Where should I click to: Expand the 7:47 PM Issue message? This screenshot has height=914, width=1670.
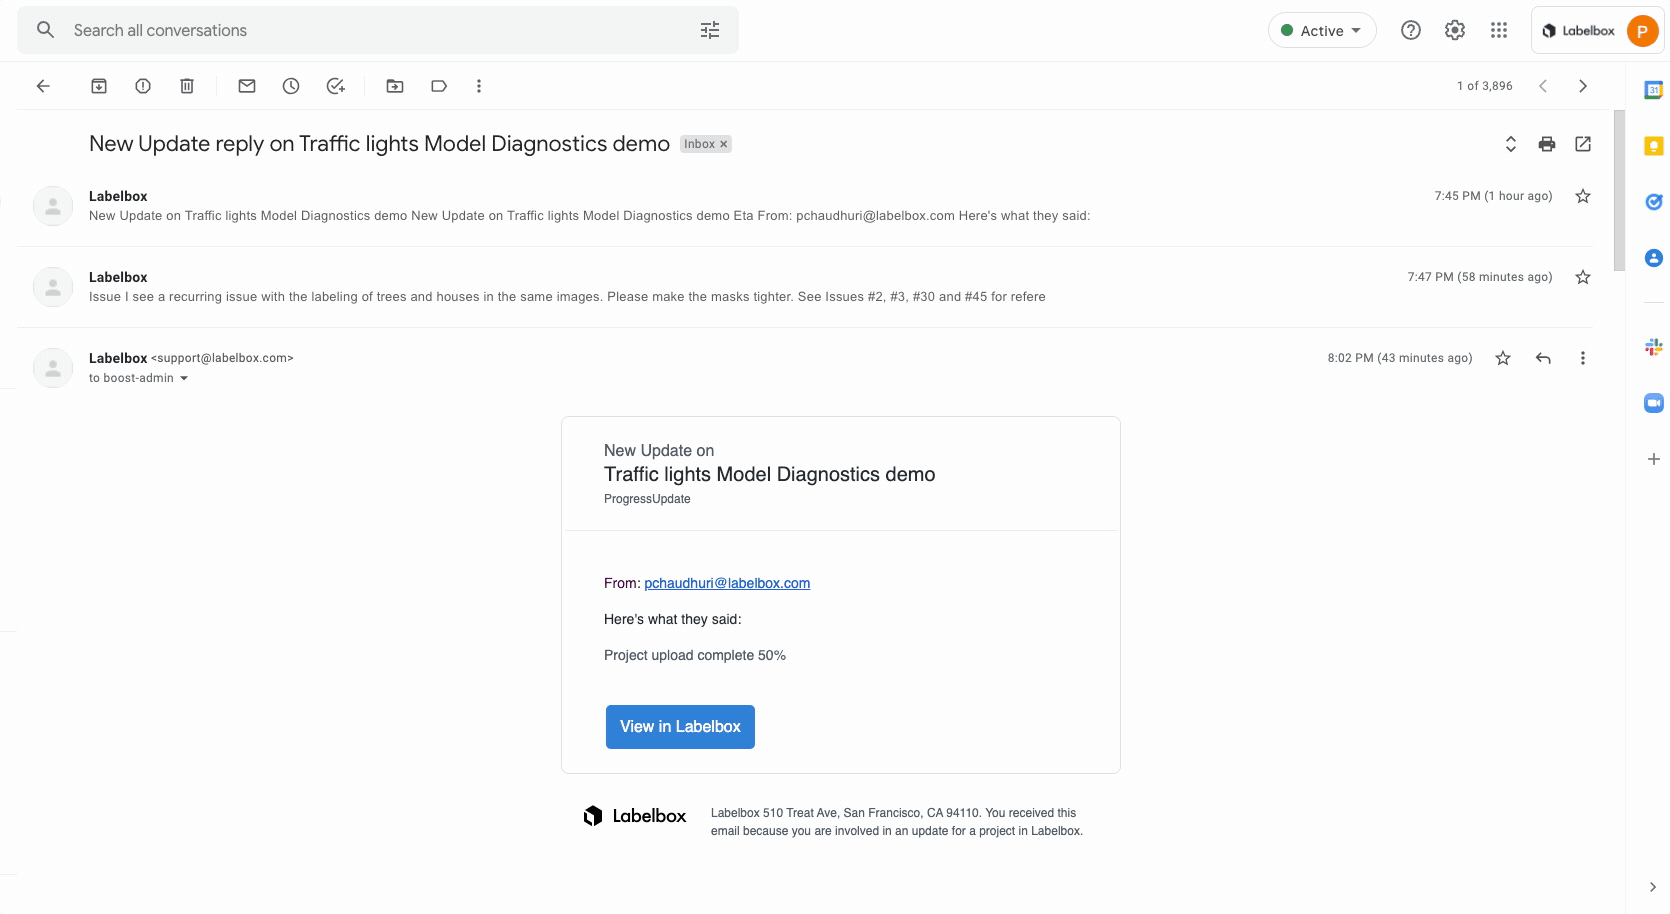(x=804, y=287)
